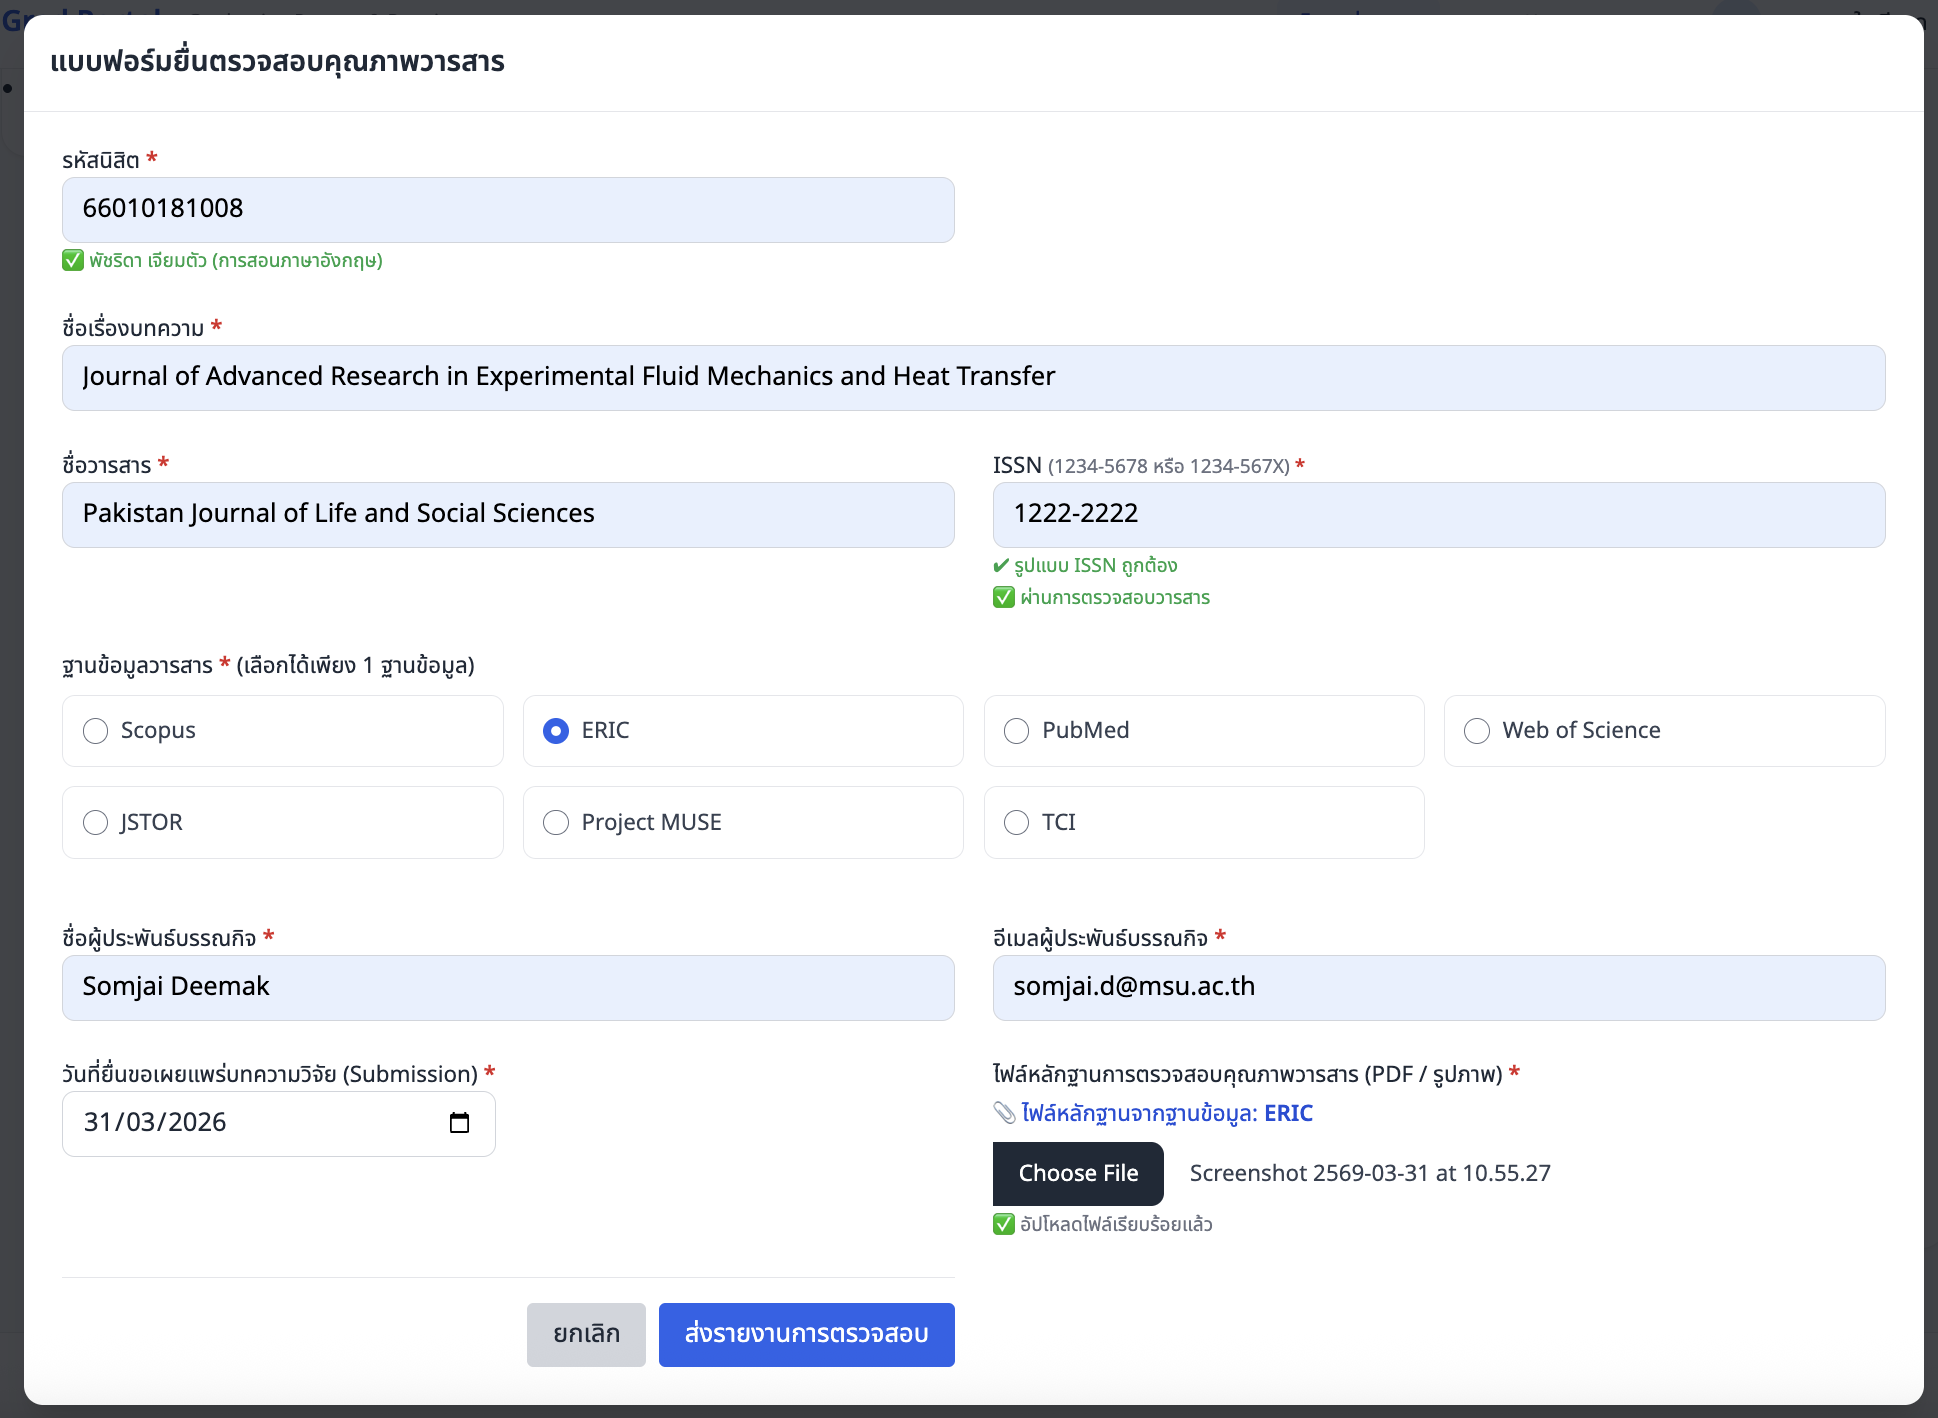The width and height of the screenshot is (1938, 1418).
Task: Click the paperclip icon beside ERIC evidence link
Action: coord(1004,1113)
